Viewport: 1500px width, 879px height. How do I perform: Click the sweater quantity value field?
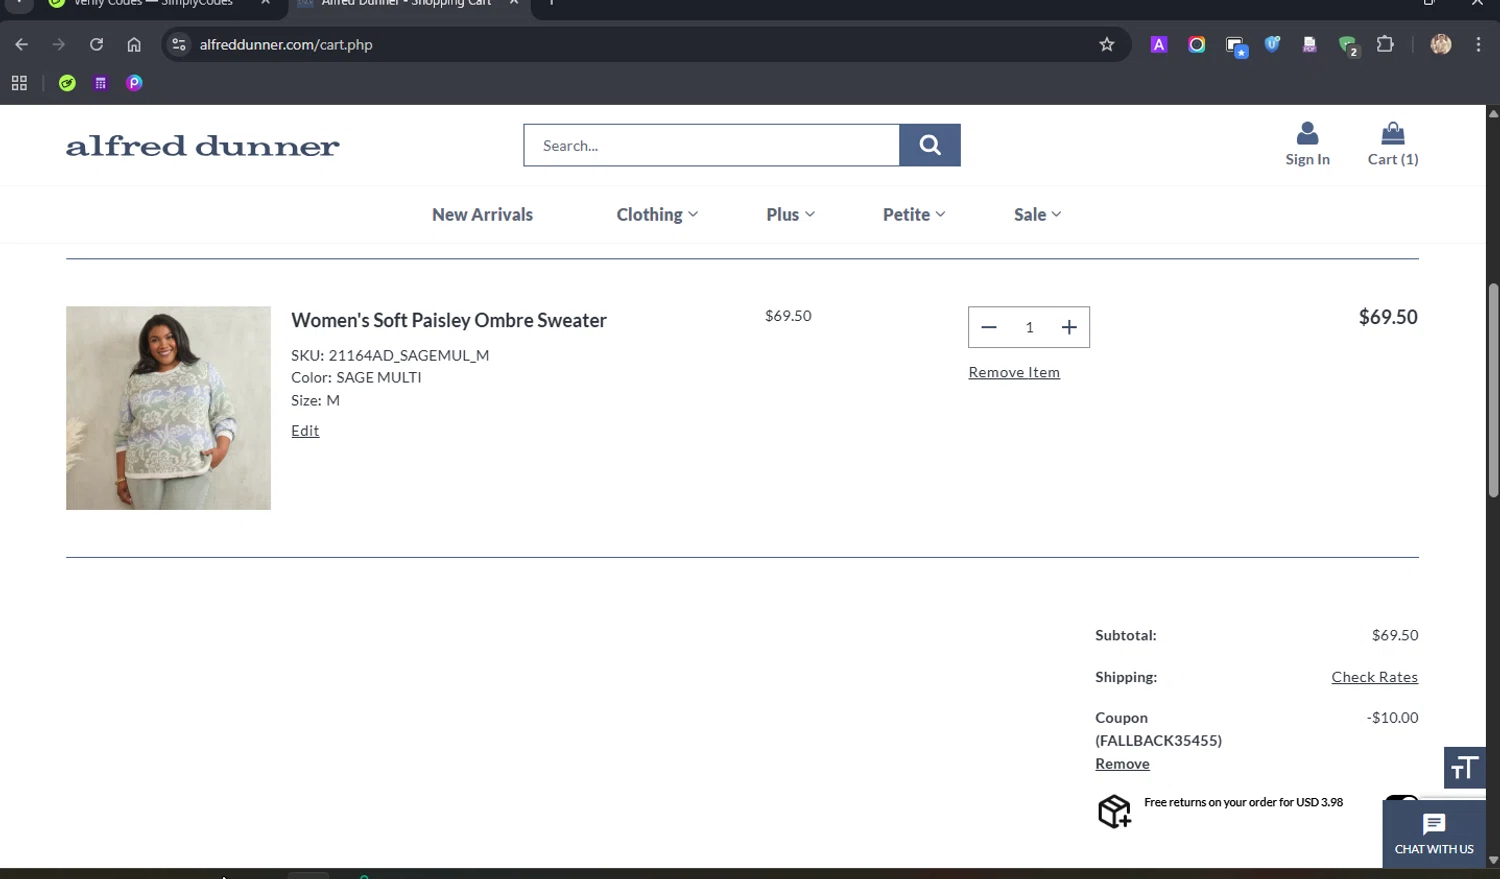pyautogui.click(x=1029, y=327)
